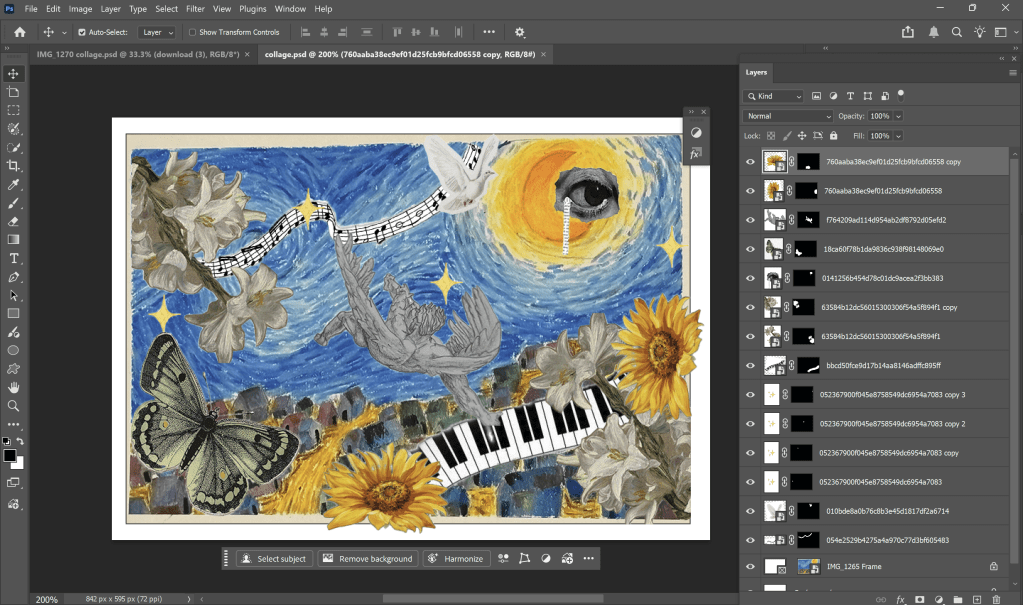Open the Opacity slider dropdown arrow
This screenshot has width=1023, height=605.
(x=898, y=116)
